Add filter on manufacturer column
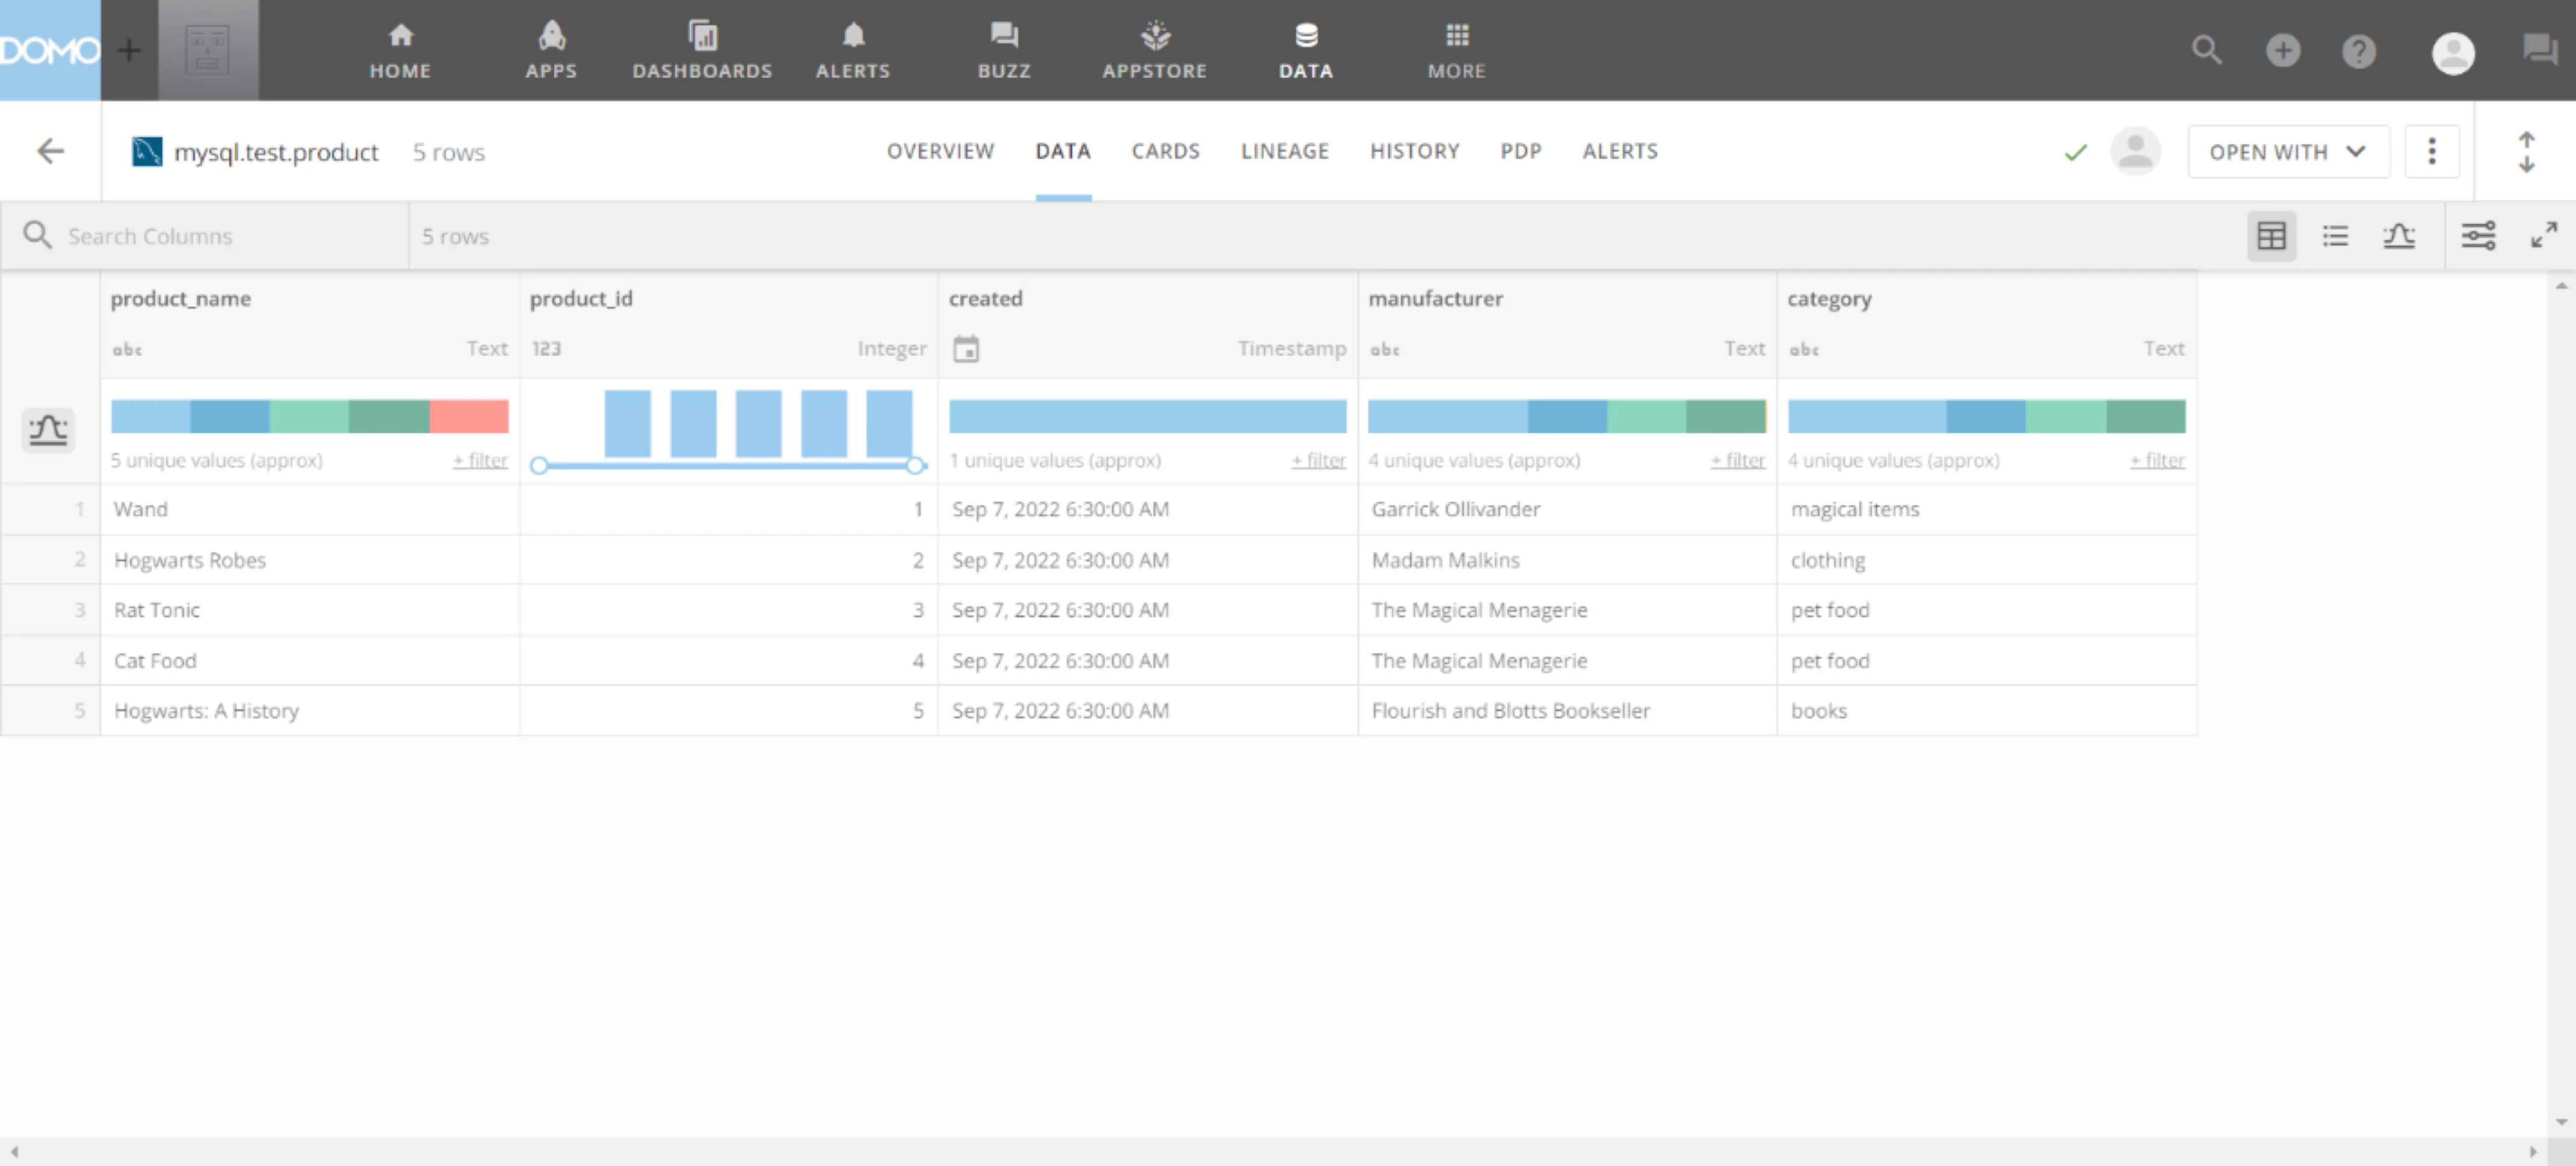The height and width of the screenshot is (1166, 2576). (x=1738, y=460)
